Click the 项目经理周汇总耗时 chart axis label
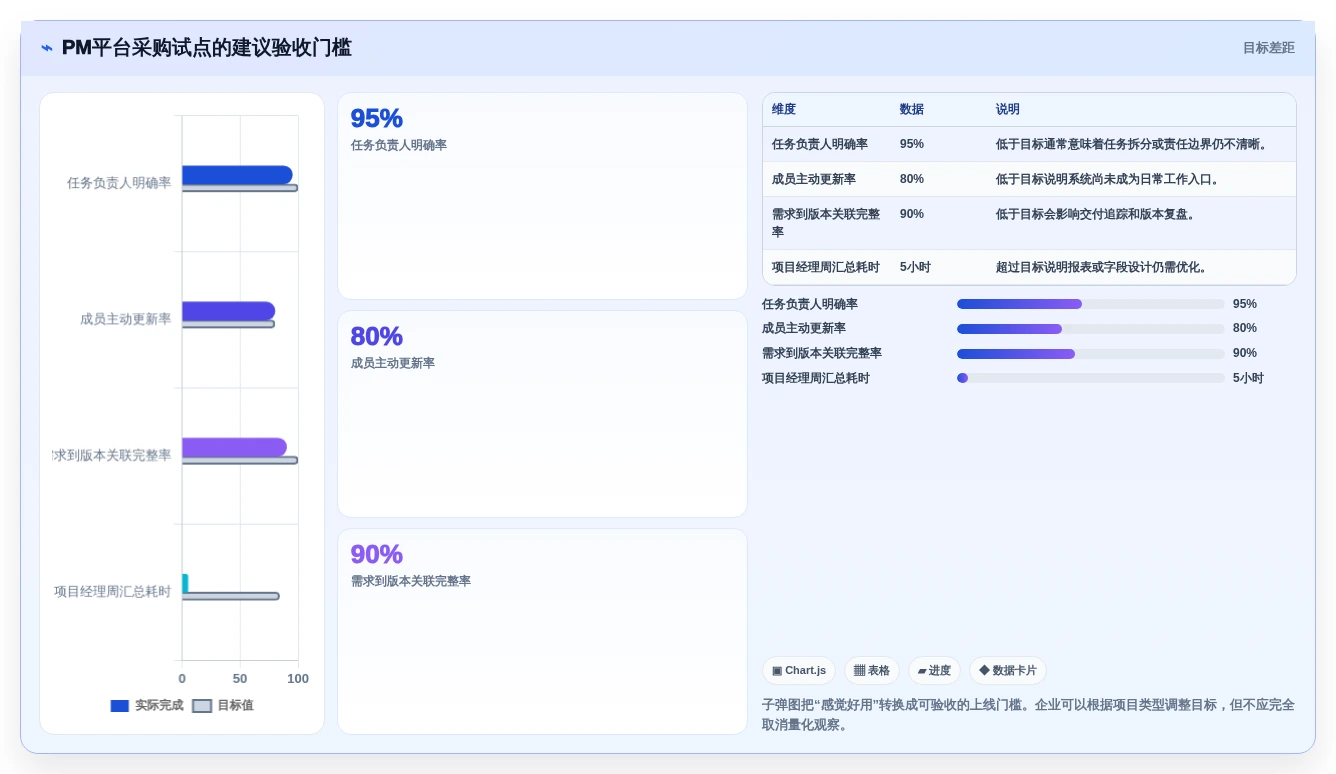The image size is (1336, 774). point(113,591)
